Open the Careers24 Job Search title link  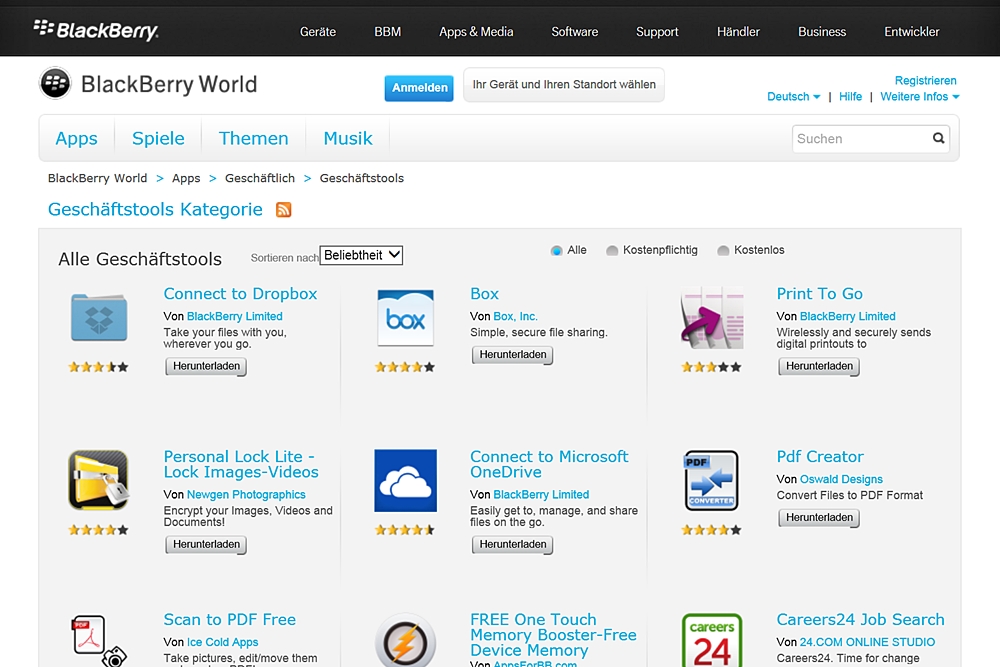[x=860, y=619]
